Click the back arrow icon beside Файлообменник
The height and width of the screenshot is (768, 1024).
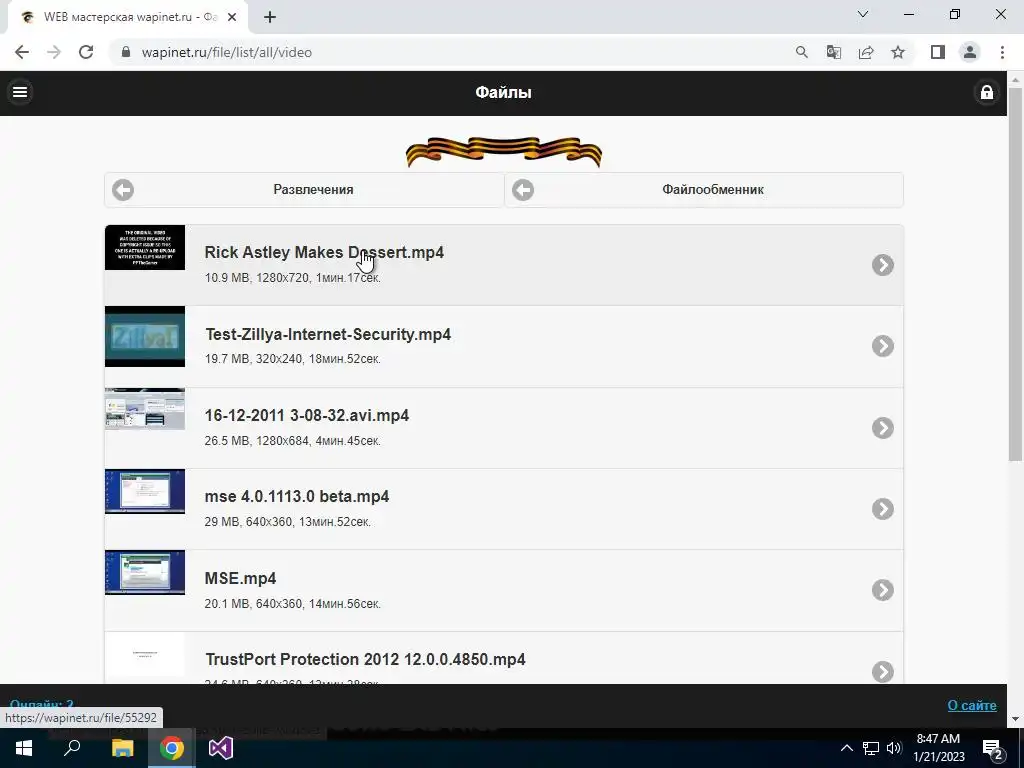point(523,190)
